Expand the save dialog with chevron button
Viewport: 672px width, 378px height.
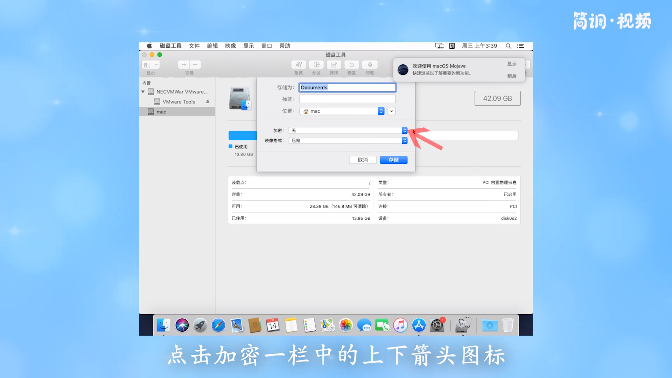point(391,111)
